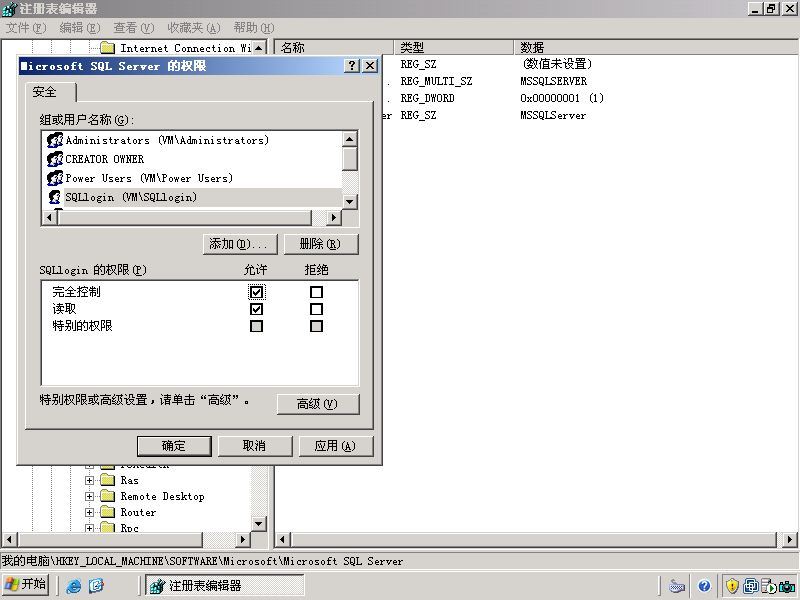This screenshot has width=800, height=600.
Task: Click the 取消 button
Action: (255, 446)
